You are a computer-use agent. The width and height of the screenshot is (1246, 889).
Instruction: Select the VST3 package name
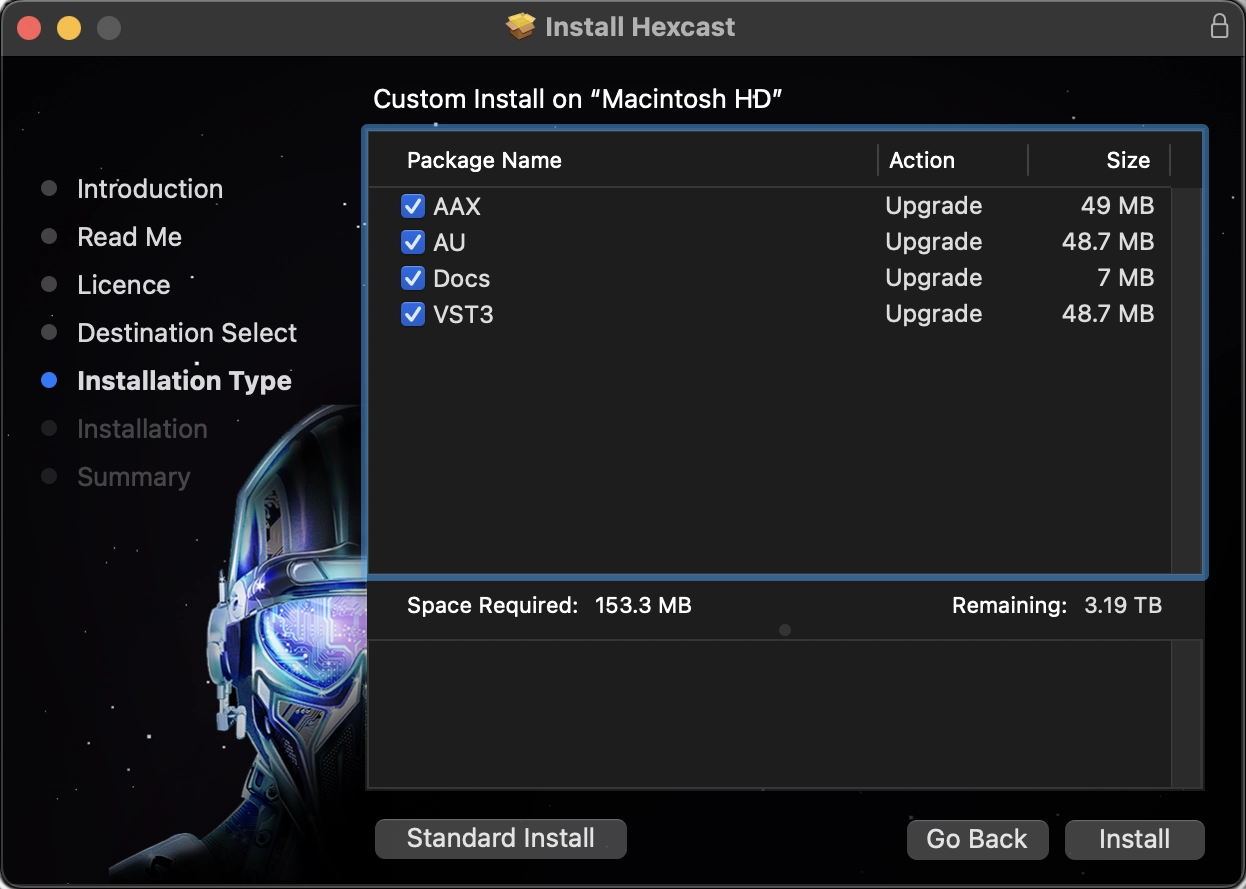(x=463, y=314)
